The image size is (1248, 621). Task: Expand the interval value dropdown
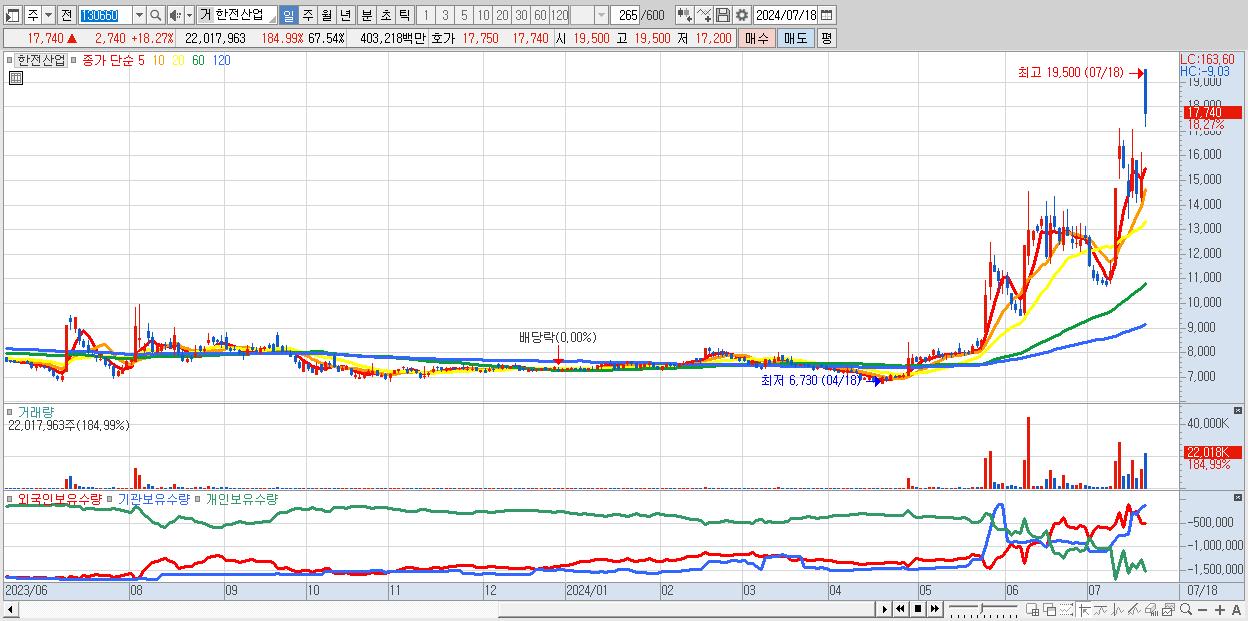[x=601, y=15]
